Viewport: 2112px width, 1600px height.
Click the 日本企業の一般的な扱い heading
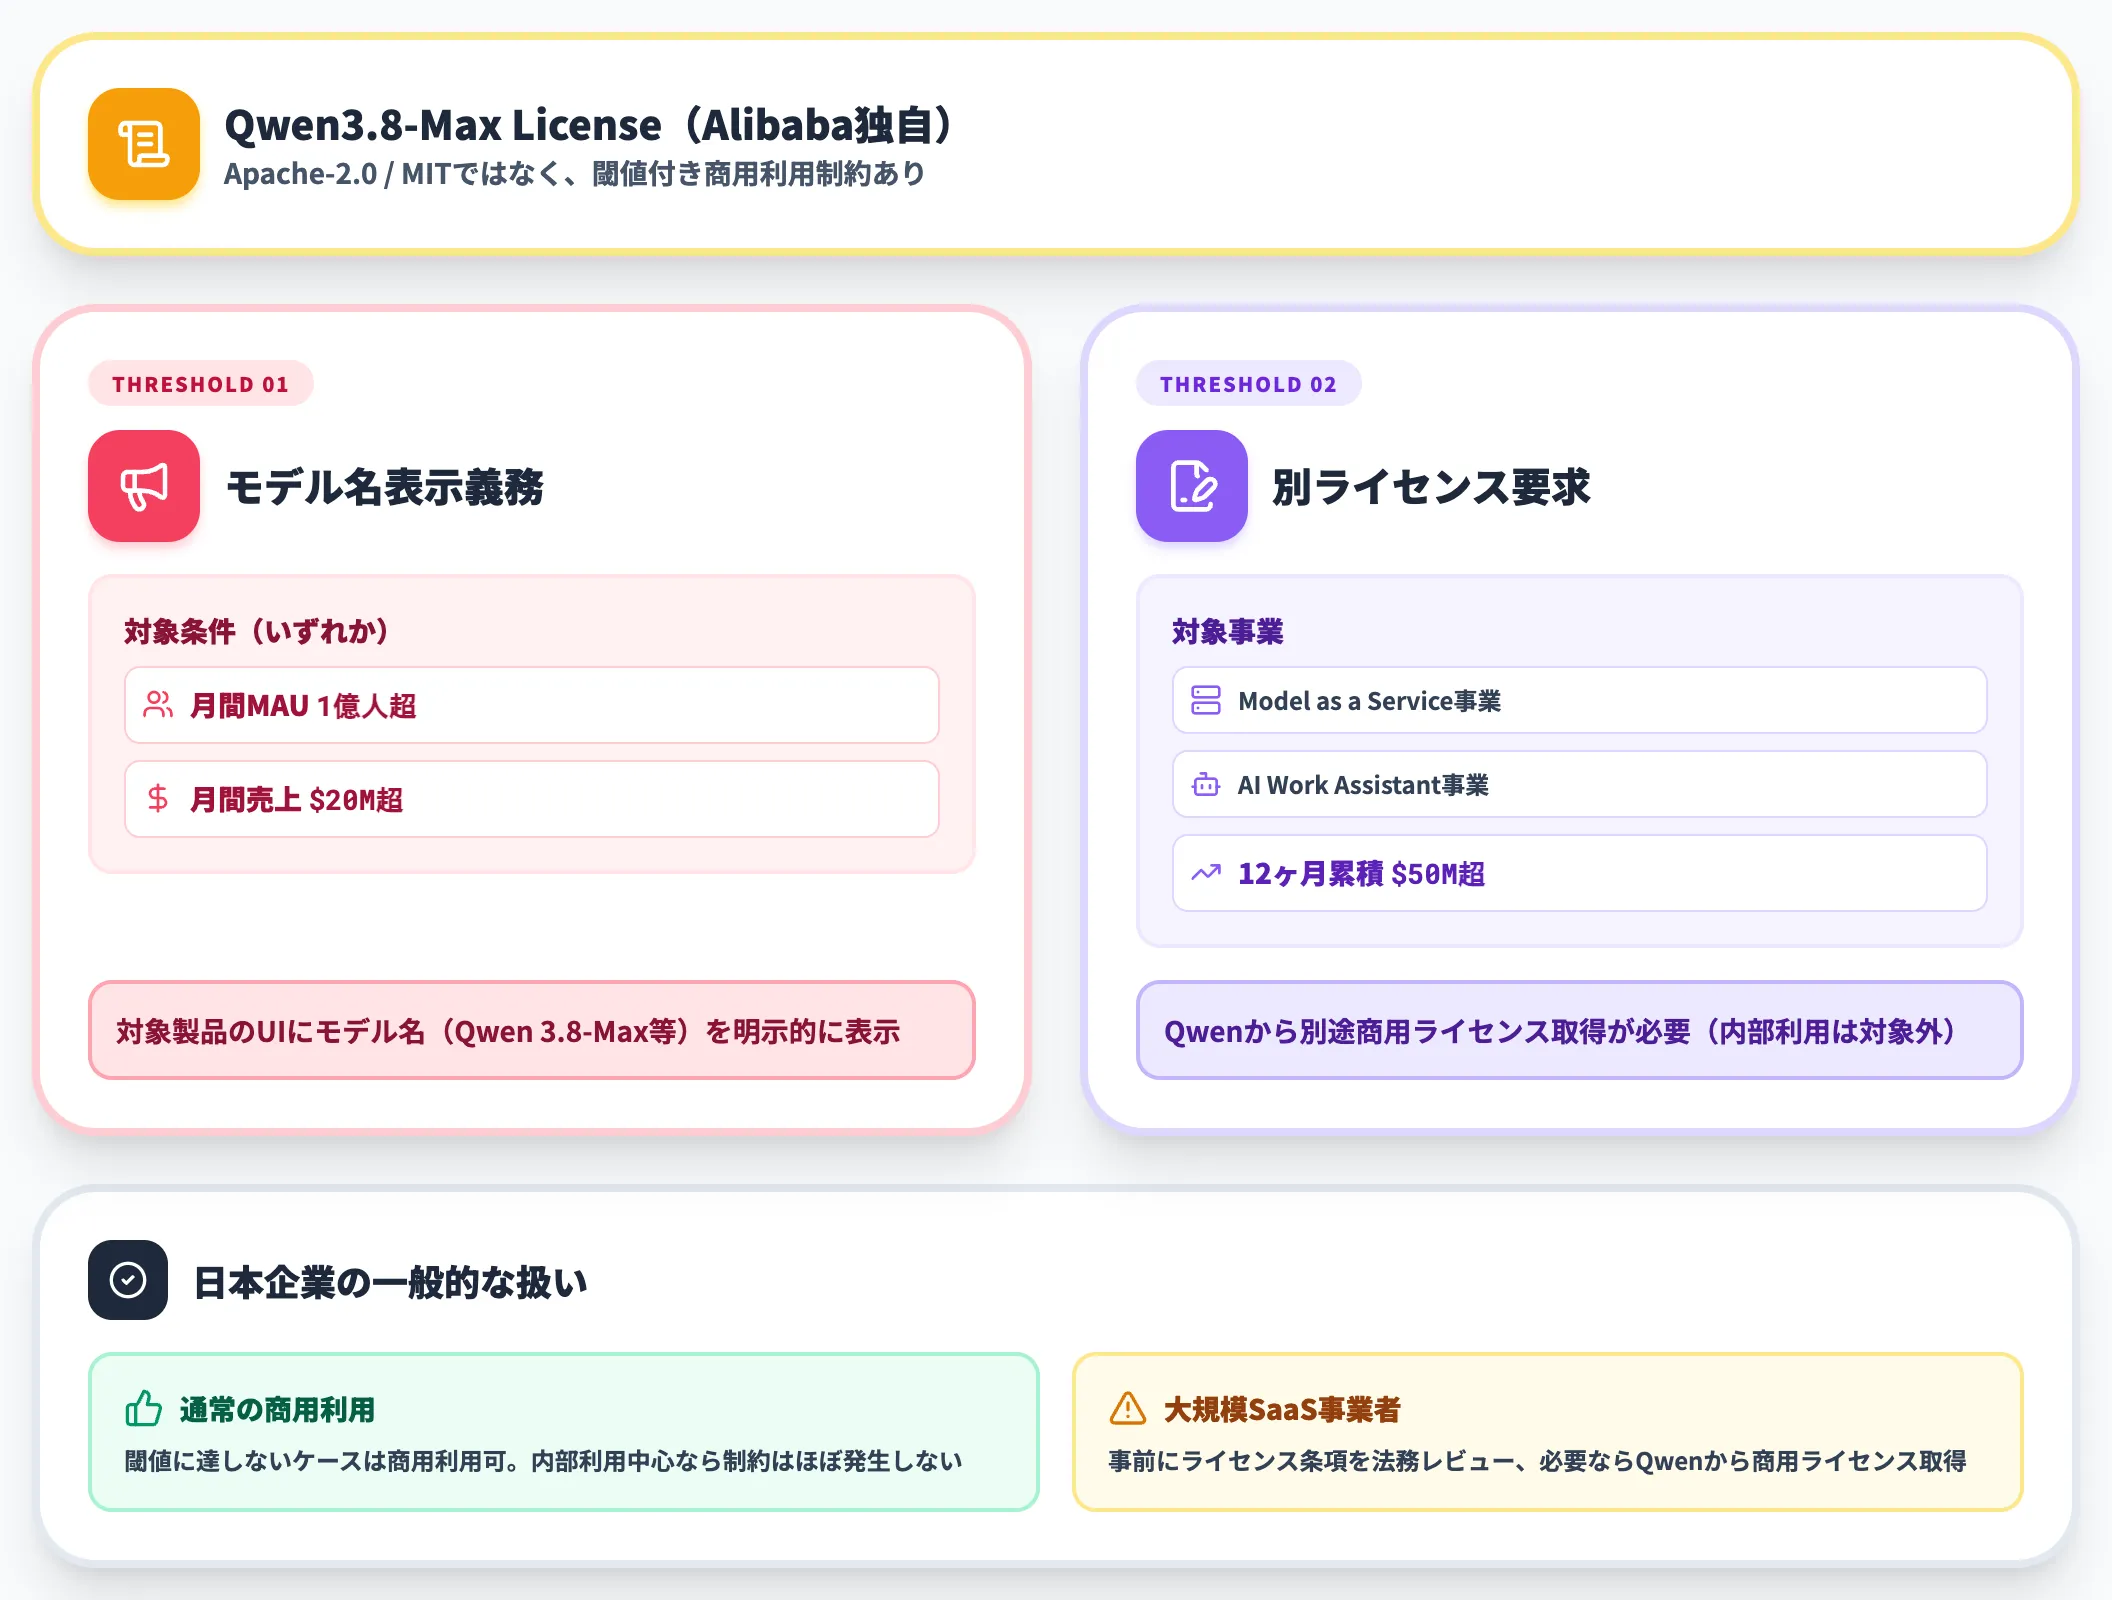390,1282
